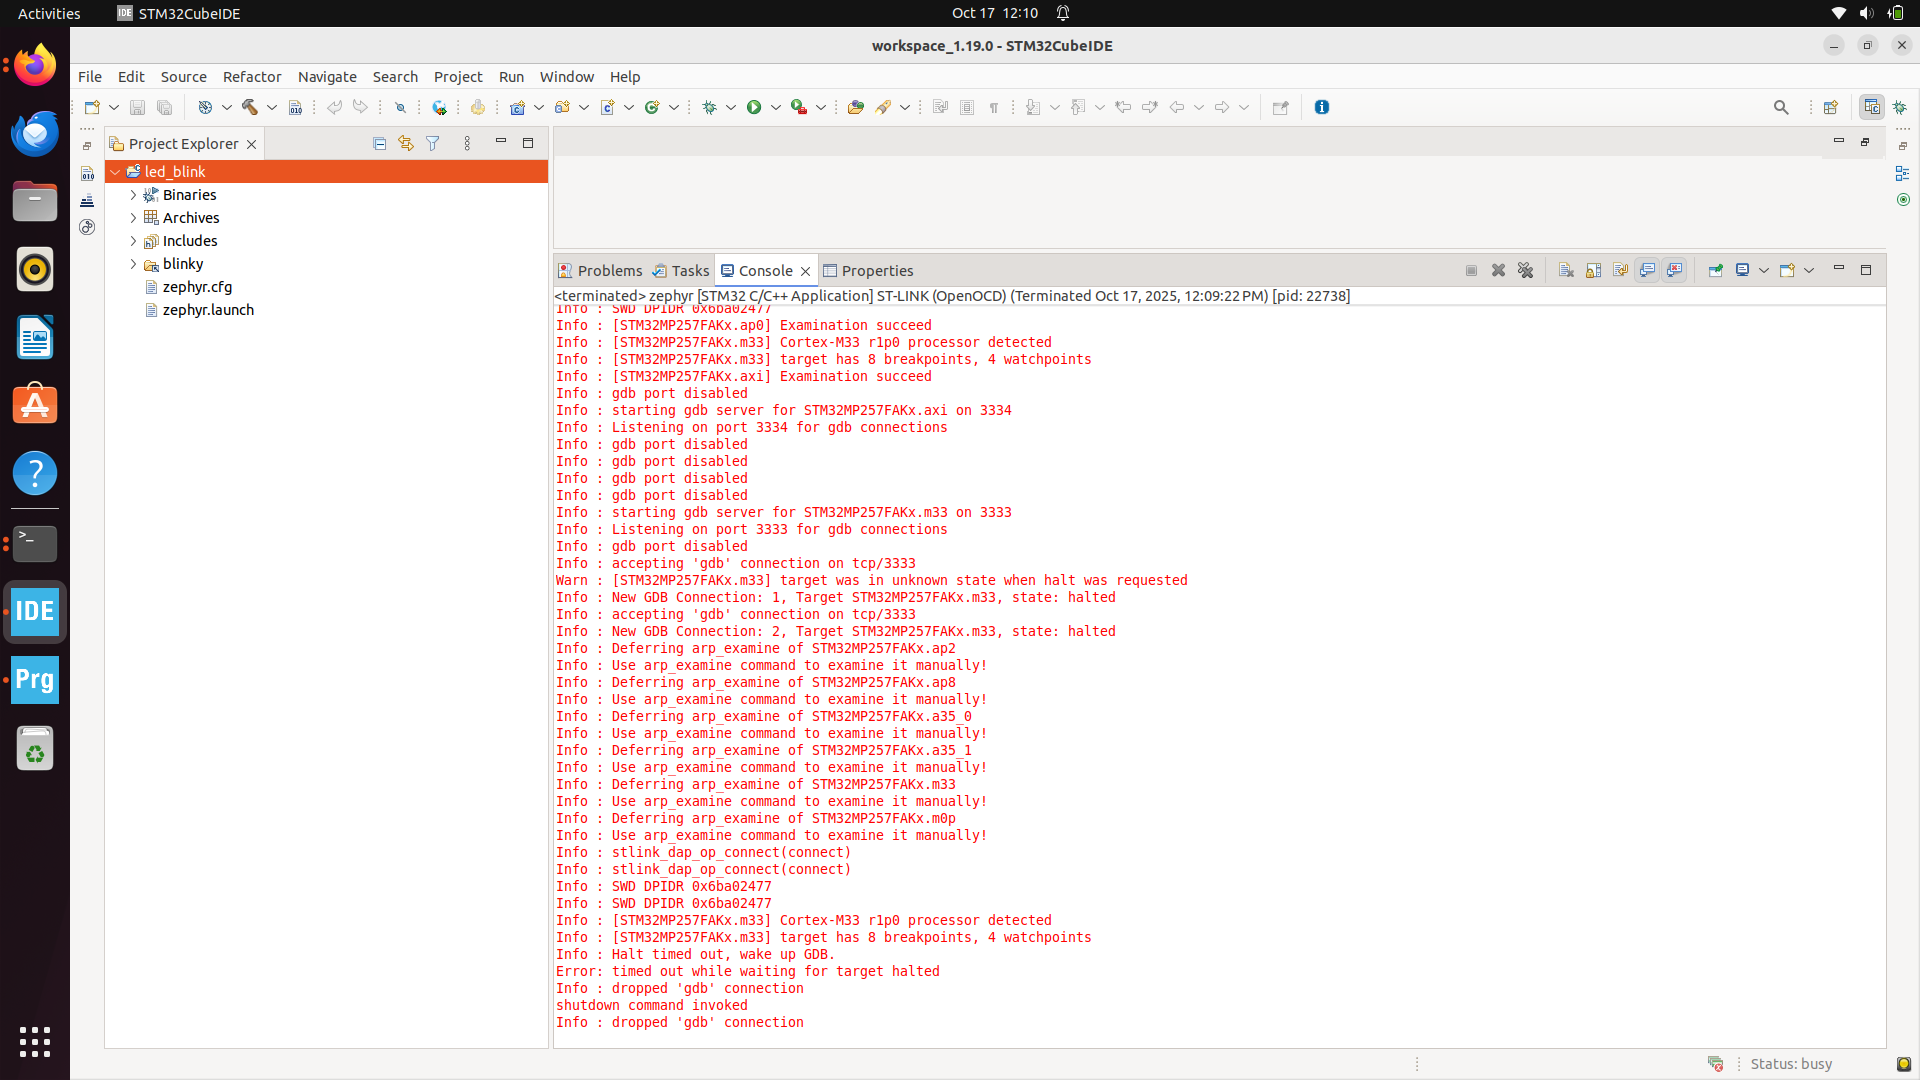1920x1080 pixels.
Task: Collapse all nodes in Project Explorer
Action: pos(379,143)
